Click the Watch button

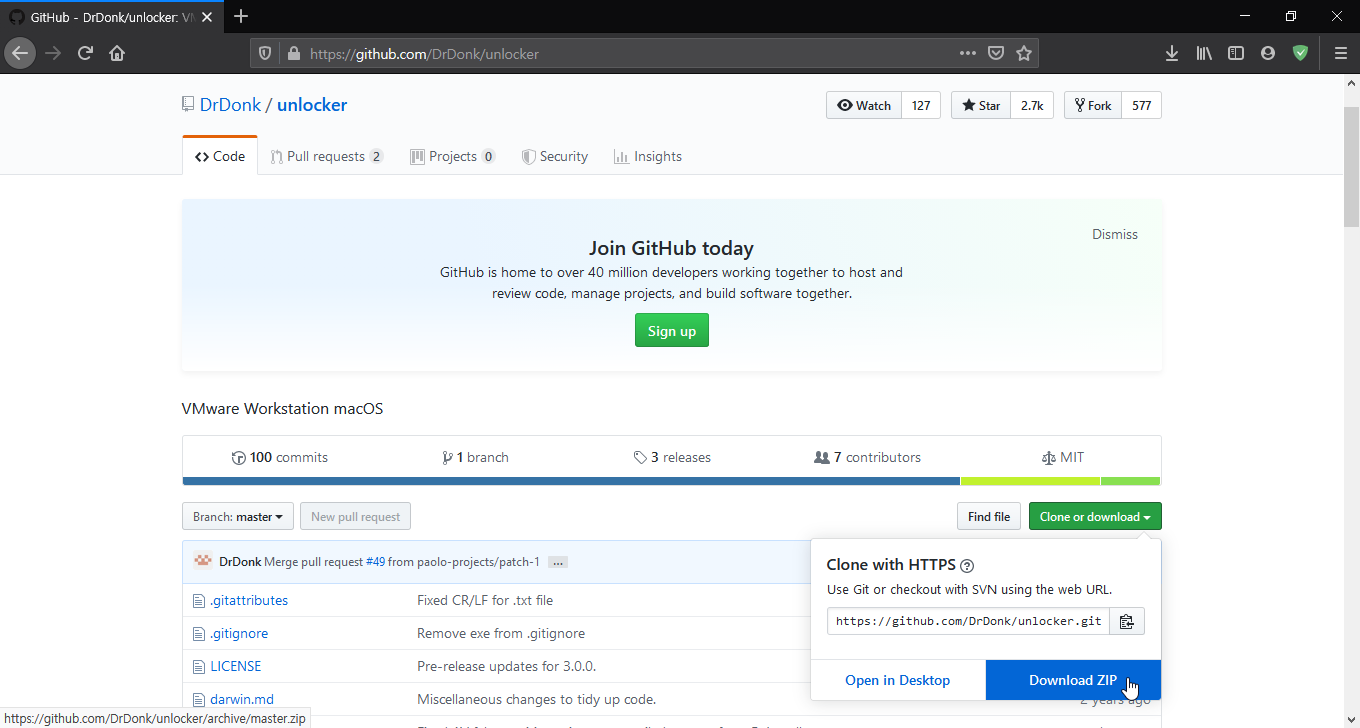pyautogui.click(x=864, y=105)
